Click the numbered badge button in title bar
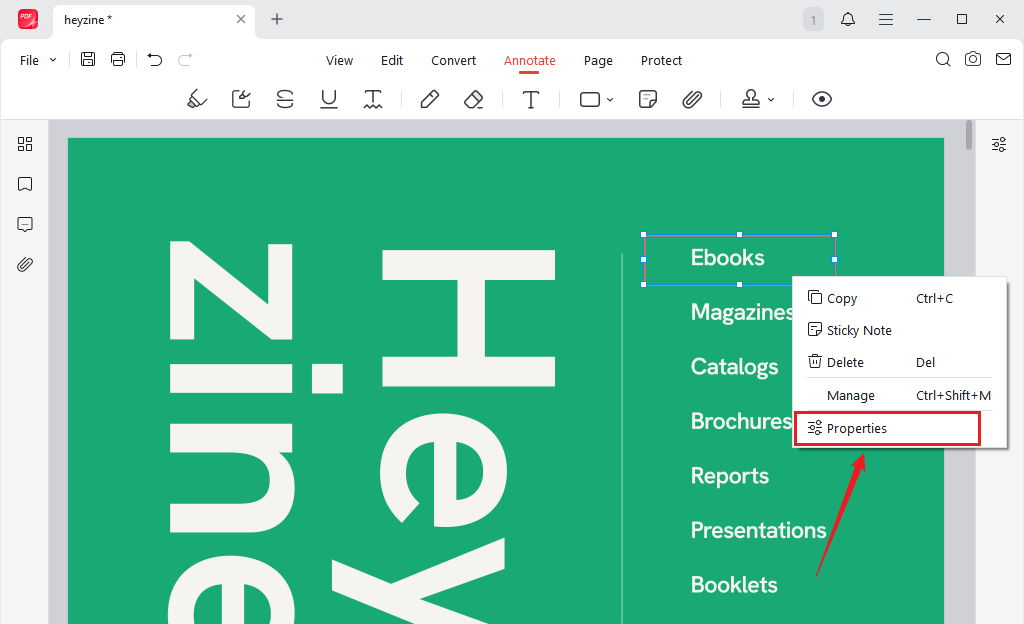This screenshot has height=624, width=1024. pyautogui.click(x=813, y=20)
